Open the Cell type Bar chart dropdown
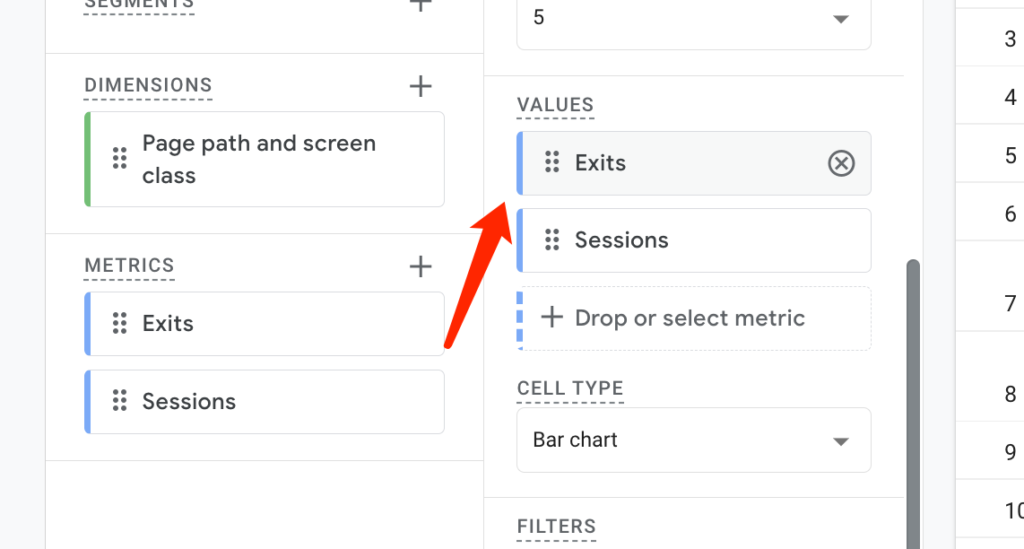The height and width of the screenshot is (549, 1024). pos(694,440)
